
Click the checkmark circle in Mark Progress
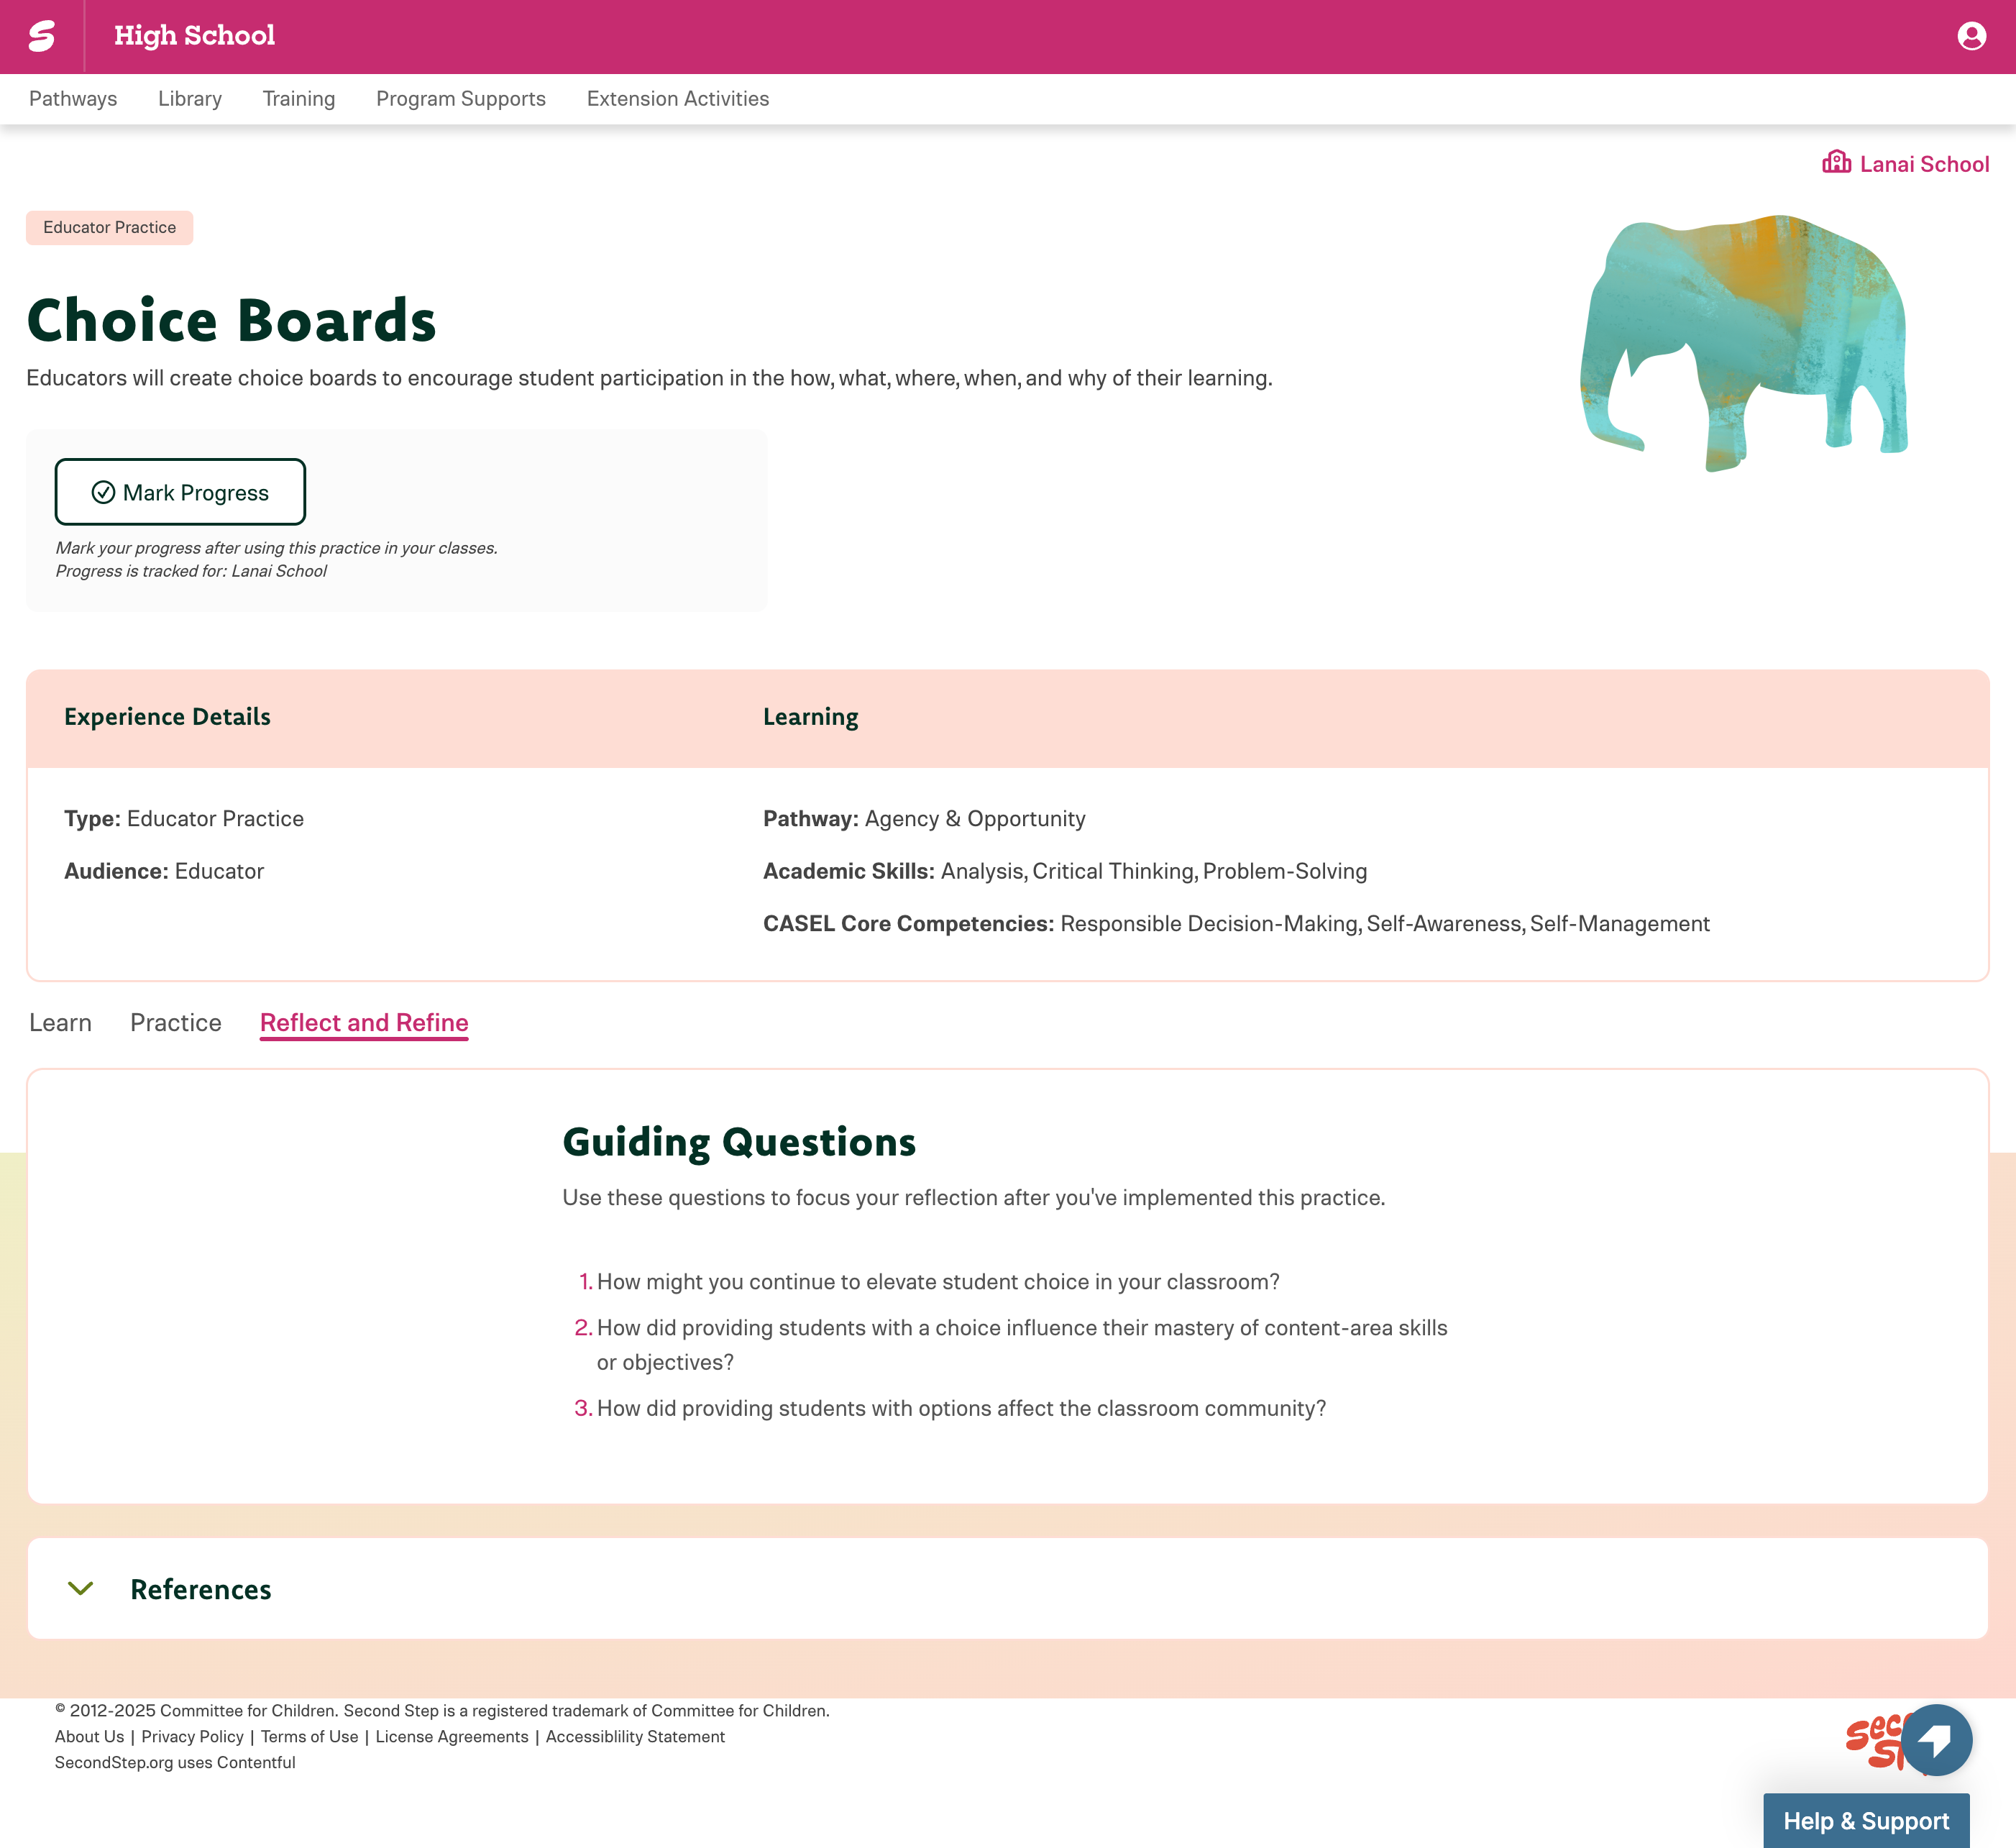pos(103,492)
